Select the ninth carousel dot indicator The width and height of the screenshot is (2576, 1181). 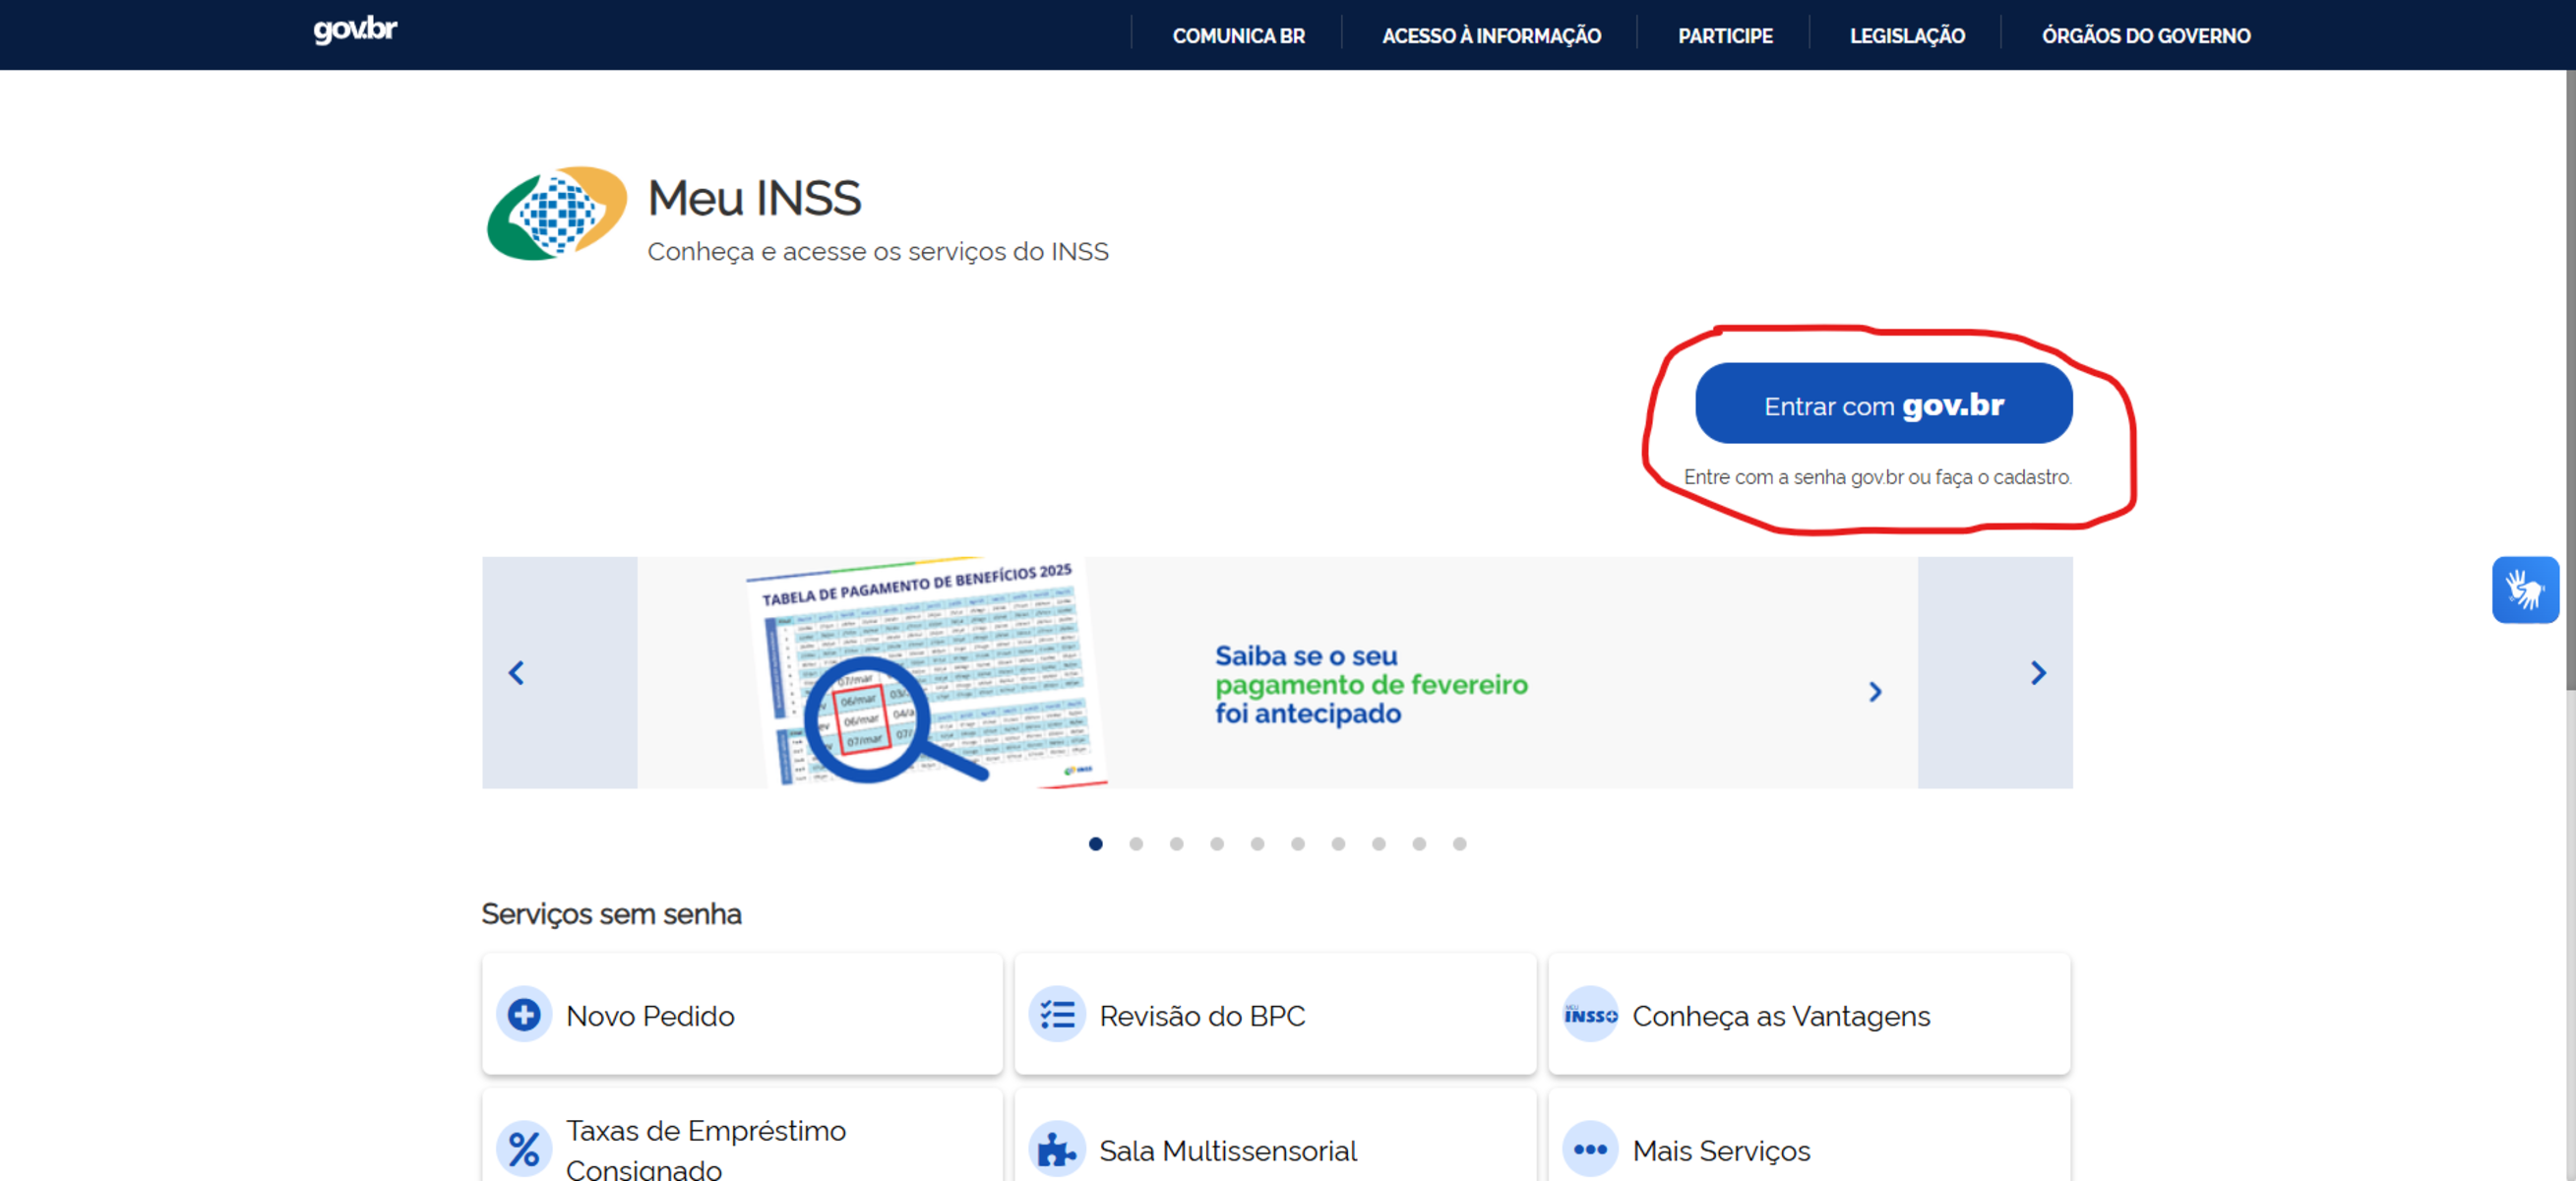[x=1419, y=844]
